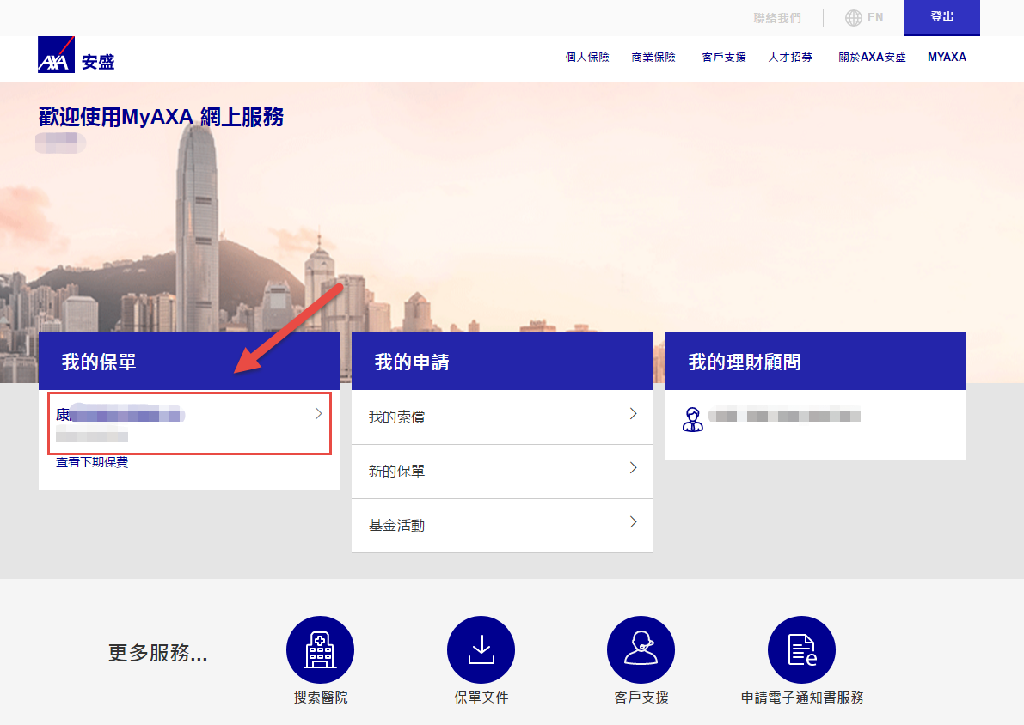Expand the 新的保單 row chevron

pos(633,468)
